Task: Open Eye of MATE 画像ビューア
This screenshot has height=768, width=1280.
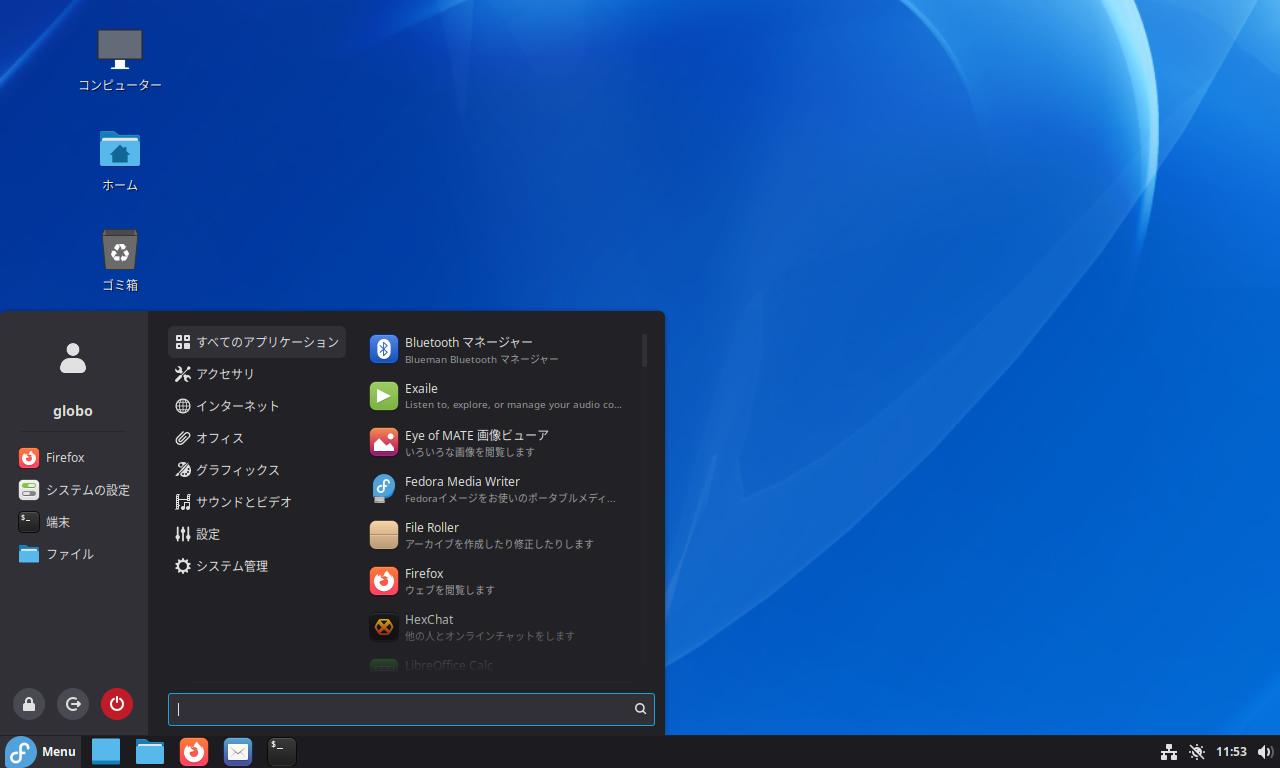Action: 476,442
